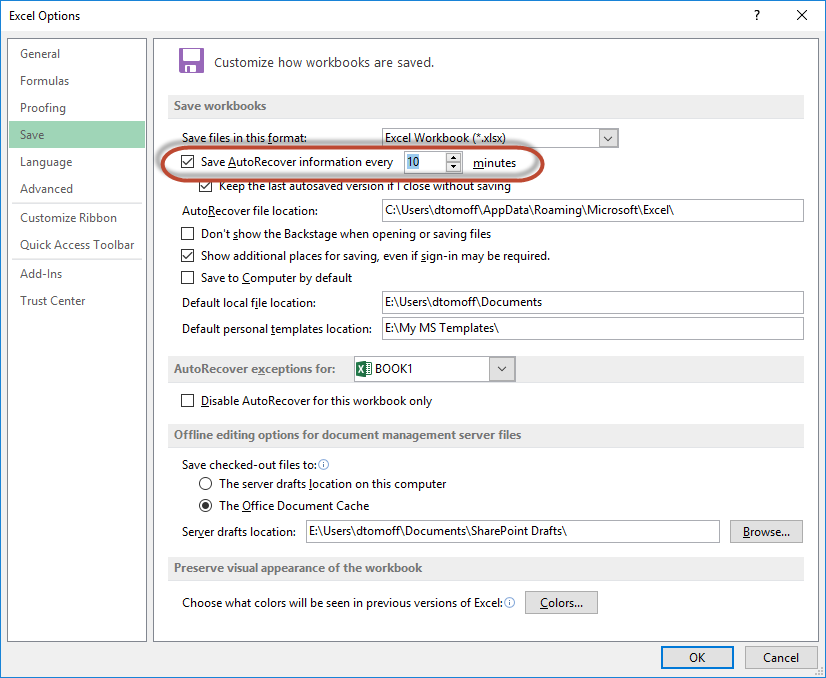Screen dimensions: 826x678
Task: Open the Trust Center section
Action: click(x=52, y=300)
